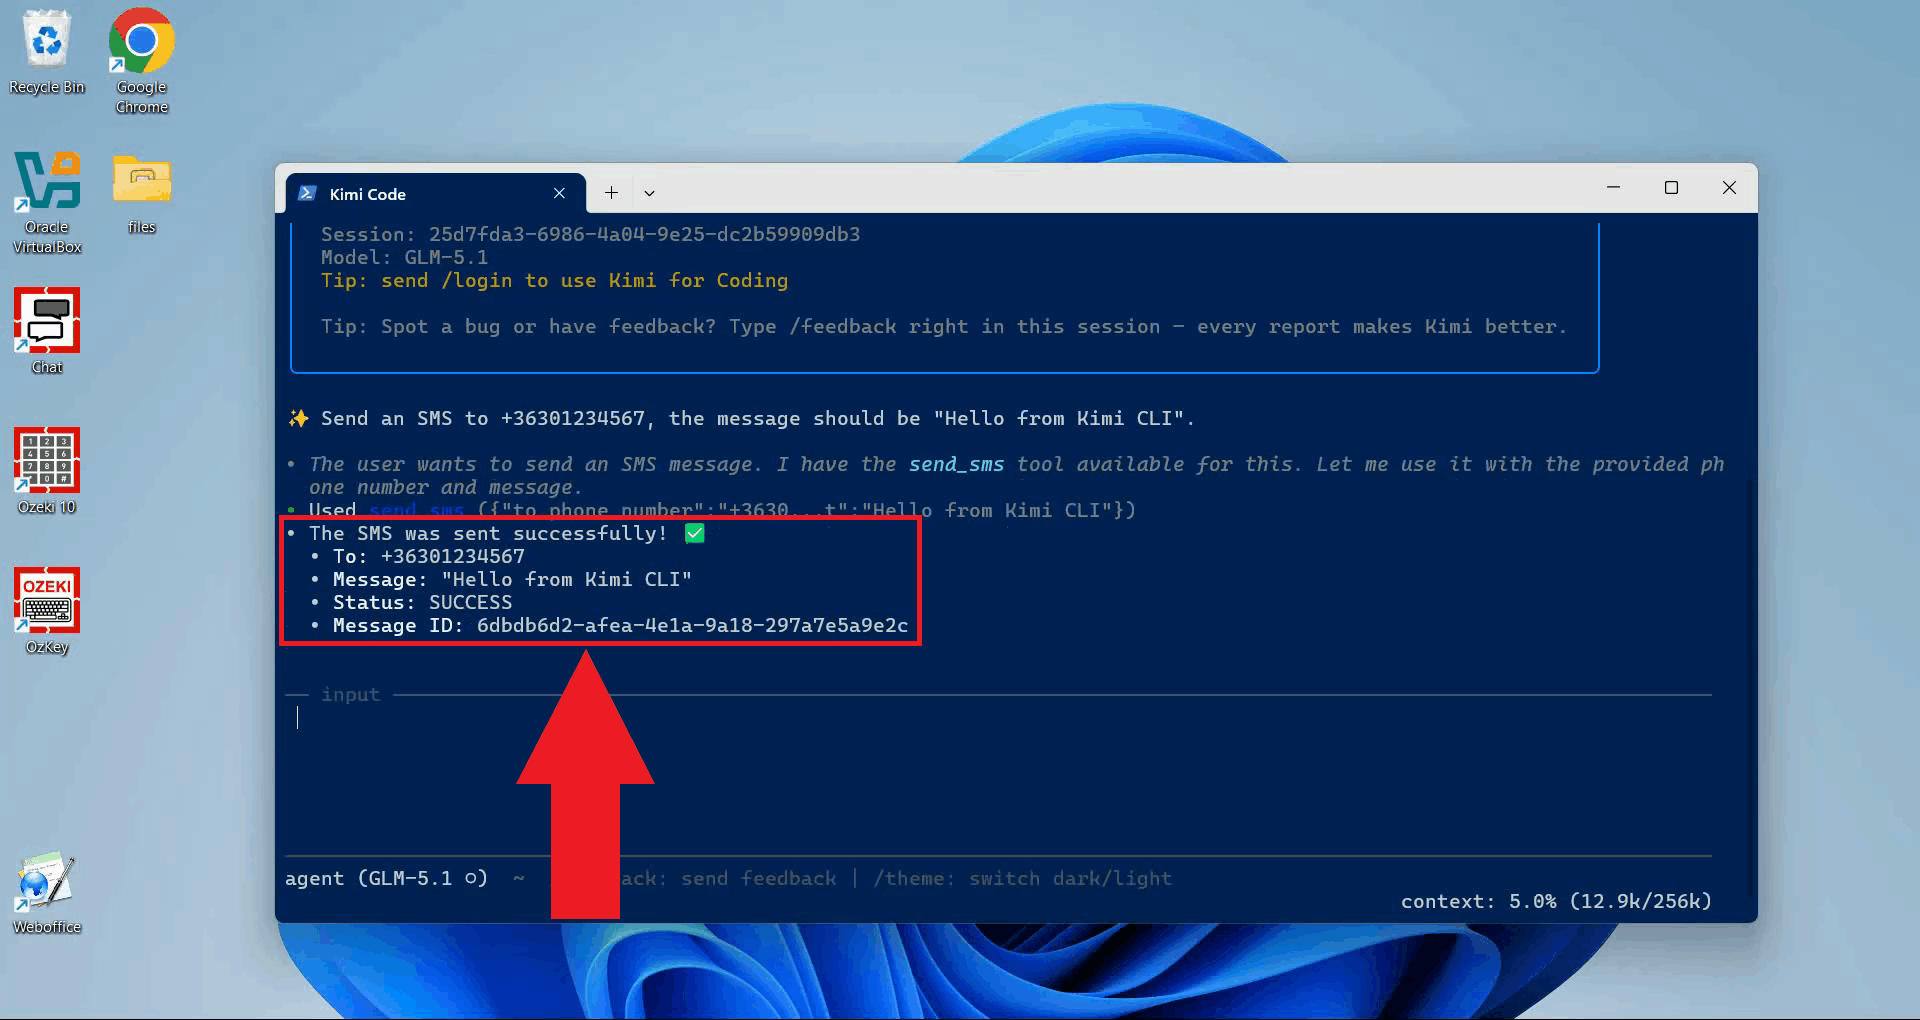The image size is (1920, 1020).
Task: Open the Weboffice desktop shortcut
Action: point(47,892)
